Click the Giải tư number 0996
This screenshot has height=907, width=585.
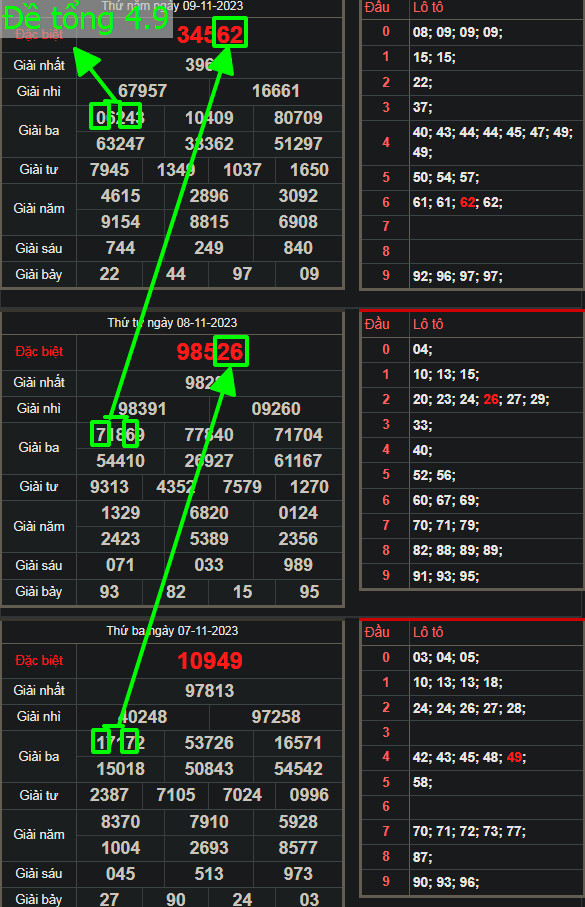point(309,795)
